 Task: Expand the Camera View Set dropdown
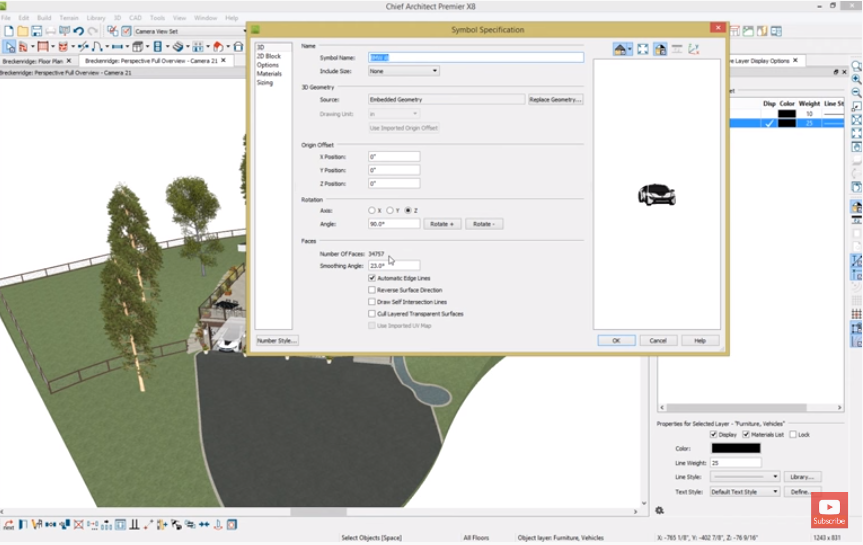pyautogui.click(x=242, y=31)
